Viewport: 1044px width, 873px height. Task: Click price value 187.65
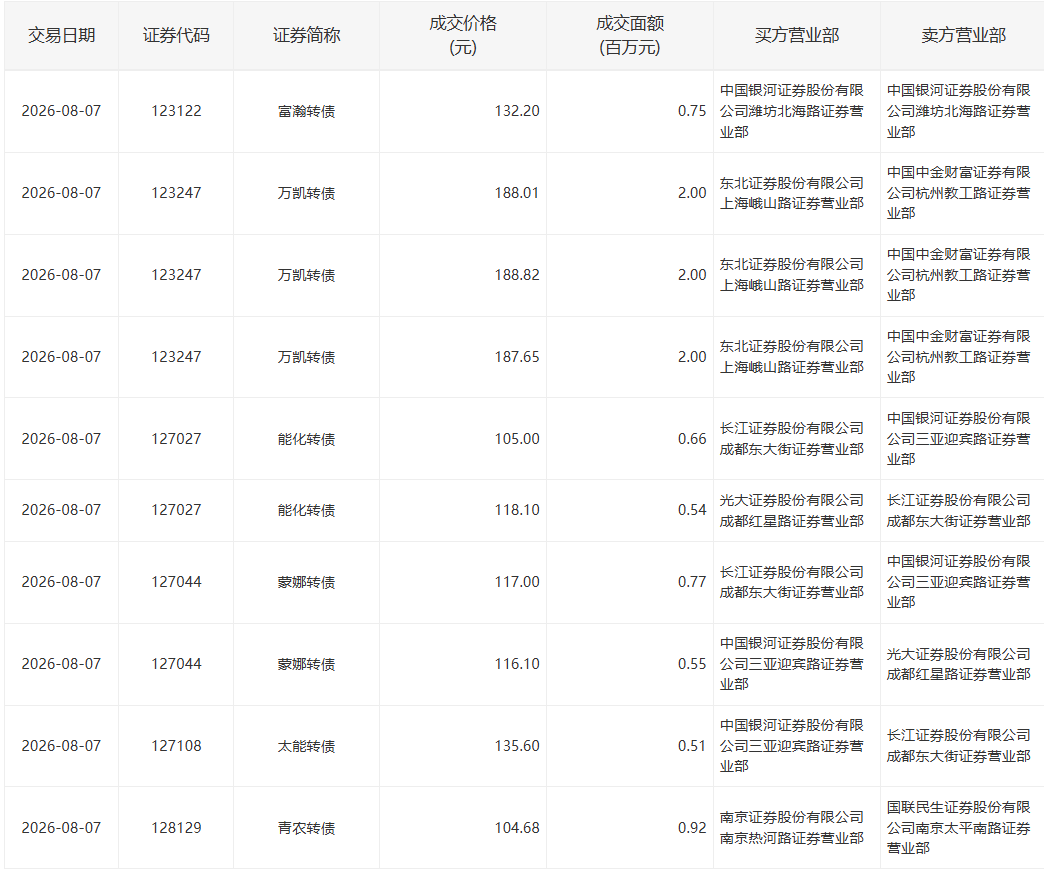click(517, 357)
